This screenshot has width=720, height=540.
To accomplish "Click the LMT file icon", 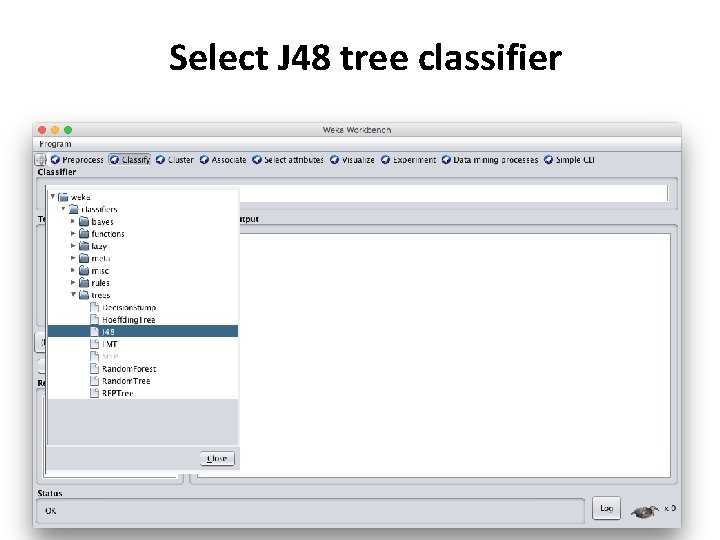I will (x=95, y=344).
